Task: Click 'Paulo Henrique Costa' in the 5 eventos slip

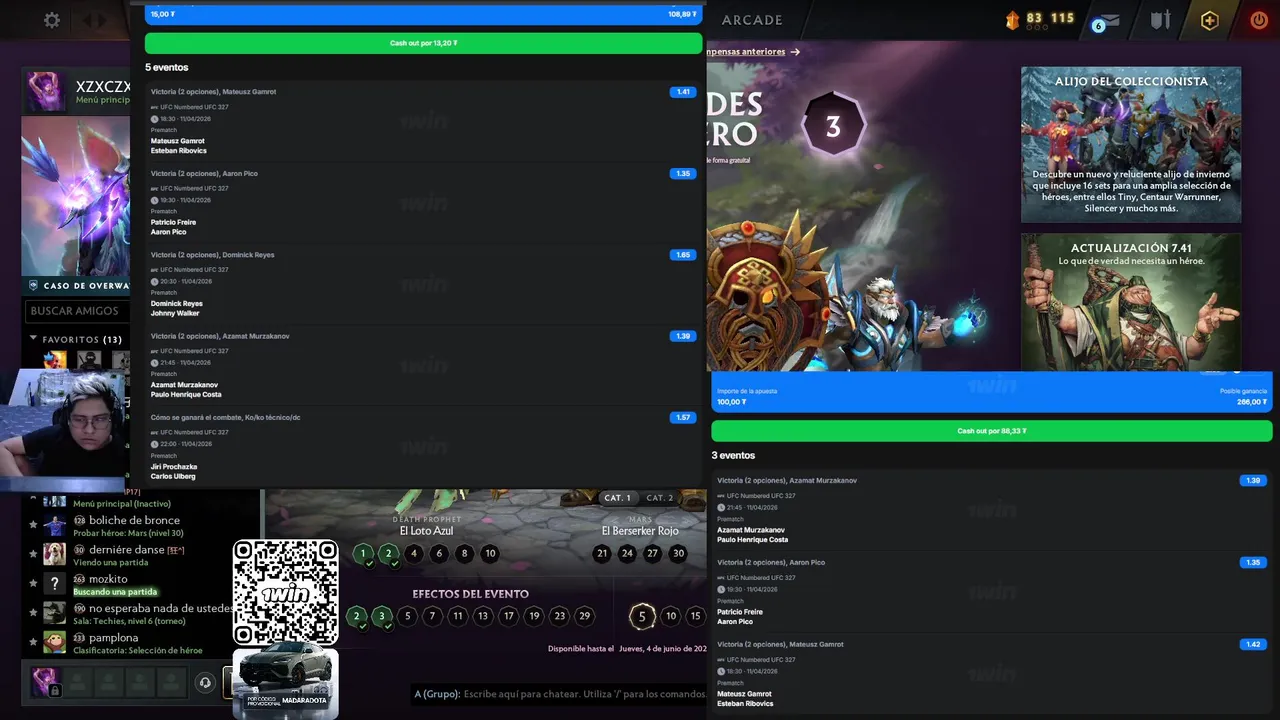Action: (x=186, y=395)
